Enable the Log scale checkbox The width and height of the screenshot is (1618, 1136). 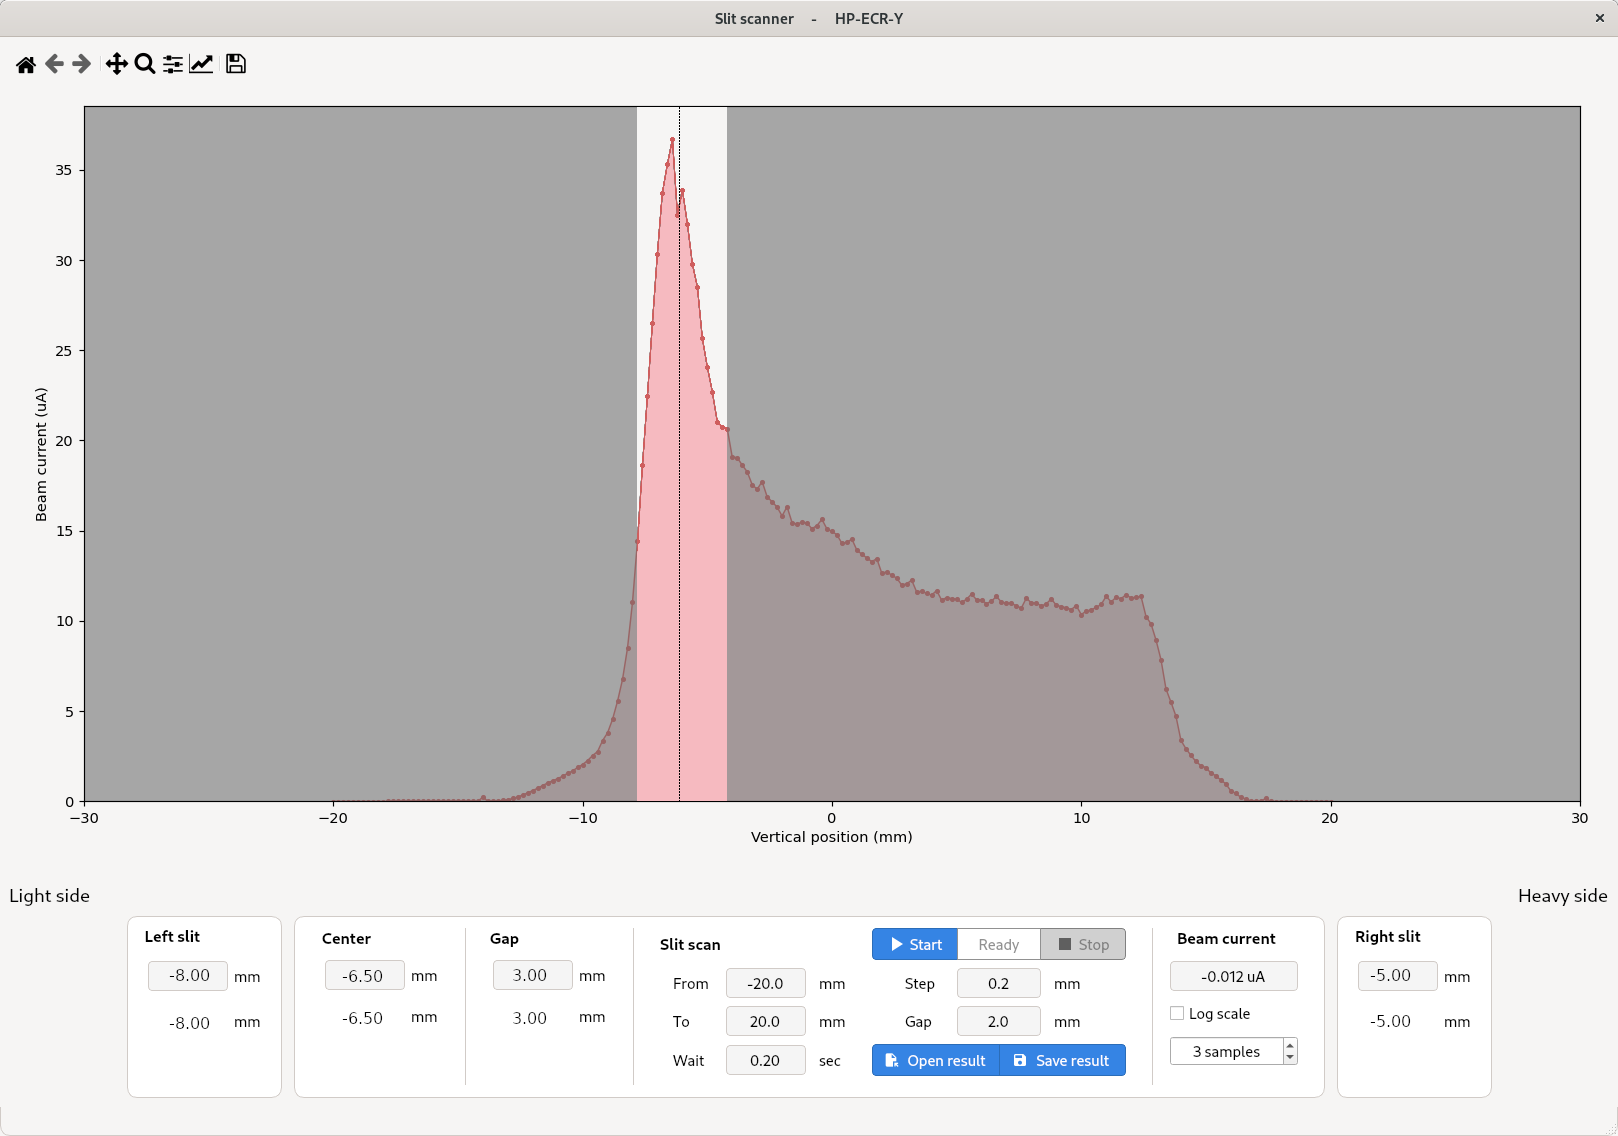[x=1177, y=1013]
